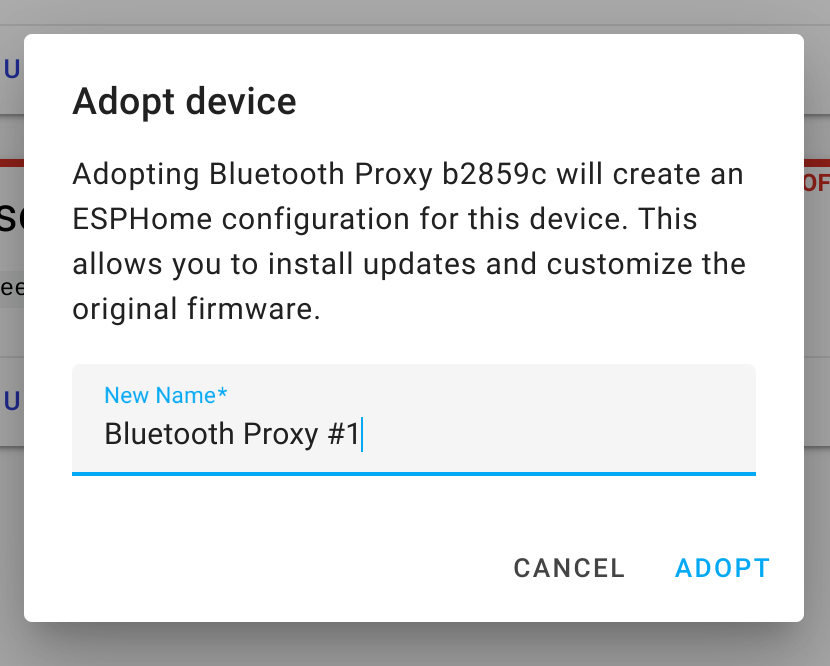Click the partial 'ee' text at left edge
Image resolution: width=830 pixels, height=666 pixels.
coord(12,287)
